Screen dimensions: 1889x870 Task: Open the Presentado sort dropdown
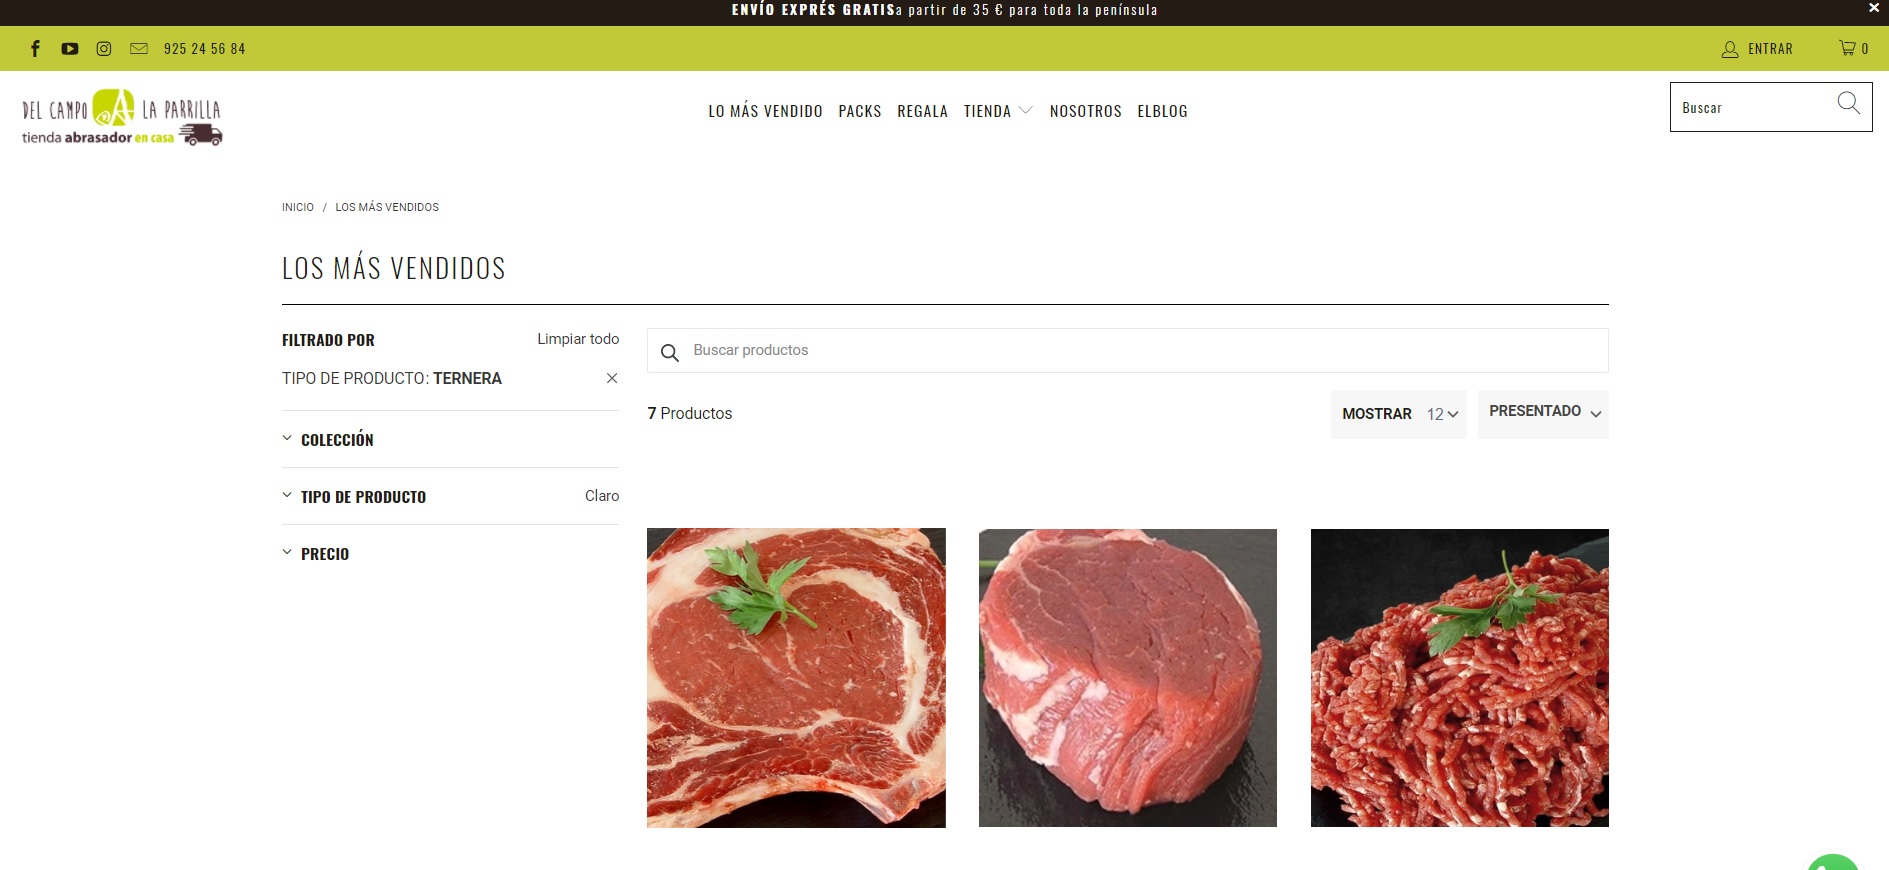[x=1543, y=413]
